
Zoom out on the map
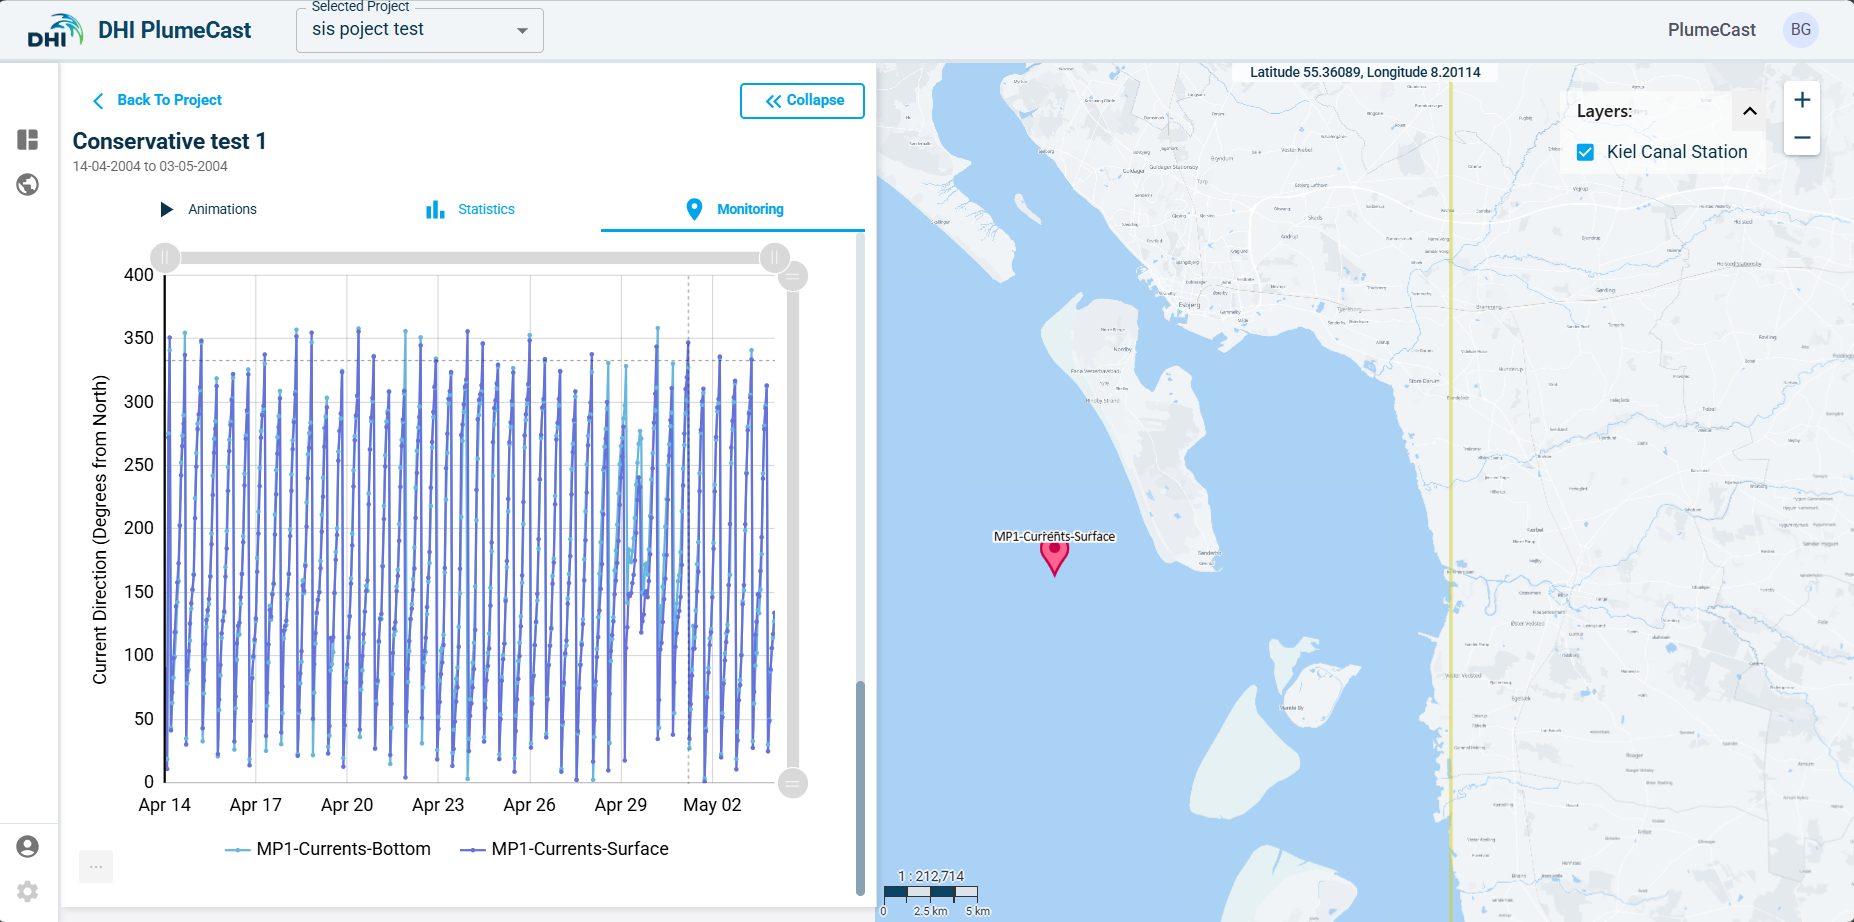[x=1802, y=138]
